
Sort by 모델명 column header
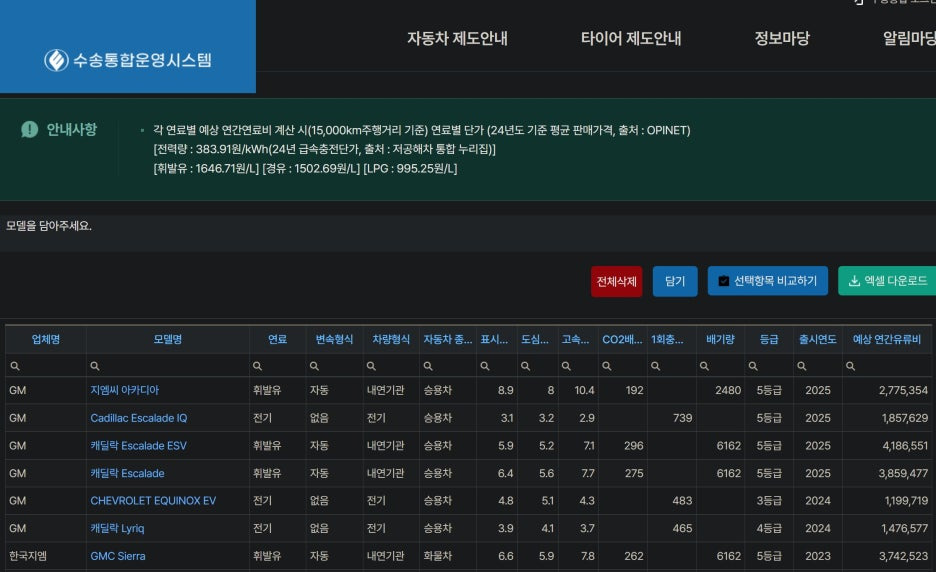pos(168,339)
